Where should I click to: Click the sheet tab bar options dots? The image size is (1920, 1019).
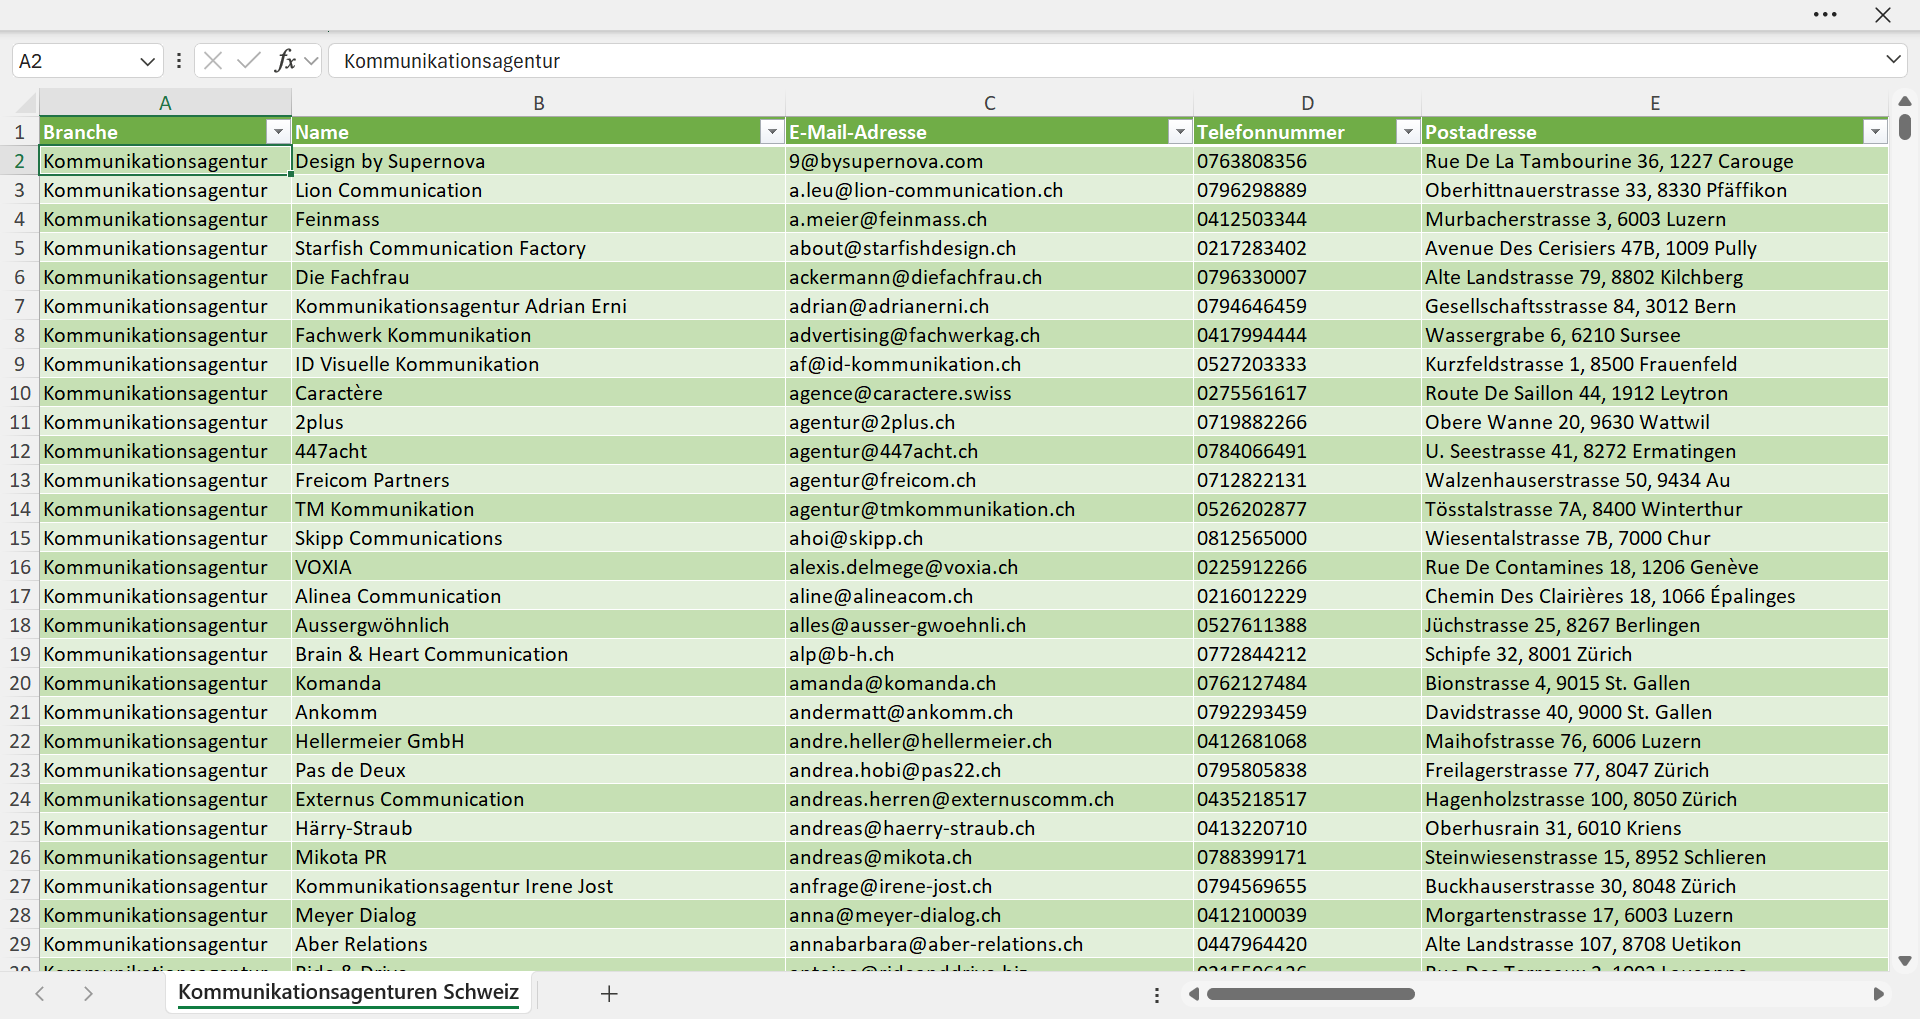(x=1157, y=995)
